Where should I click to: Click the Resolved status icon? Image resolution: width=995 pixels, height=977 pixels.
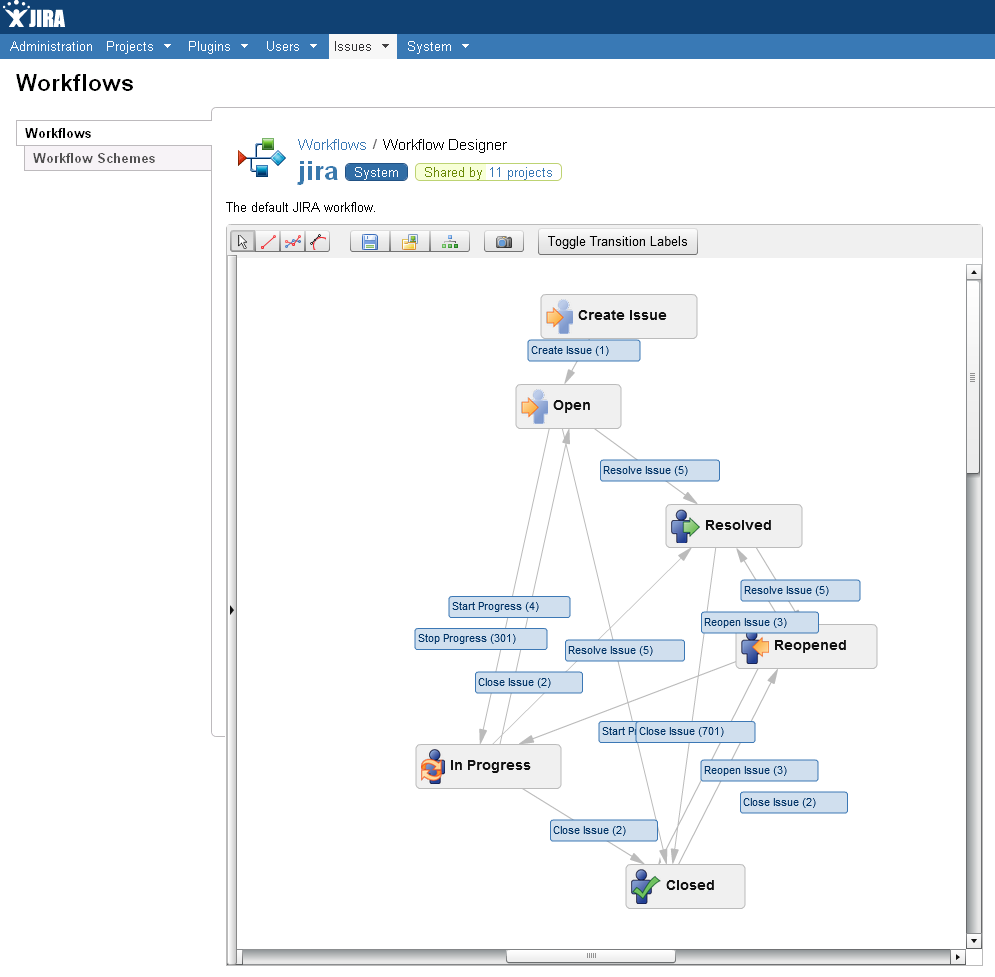coord(685,526)
